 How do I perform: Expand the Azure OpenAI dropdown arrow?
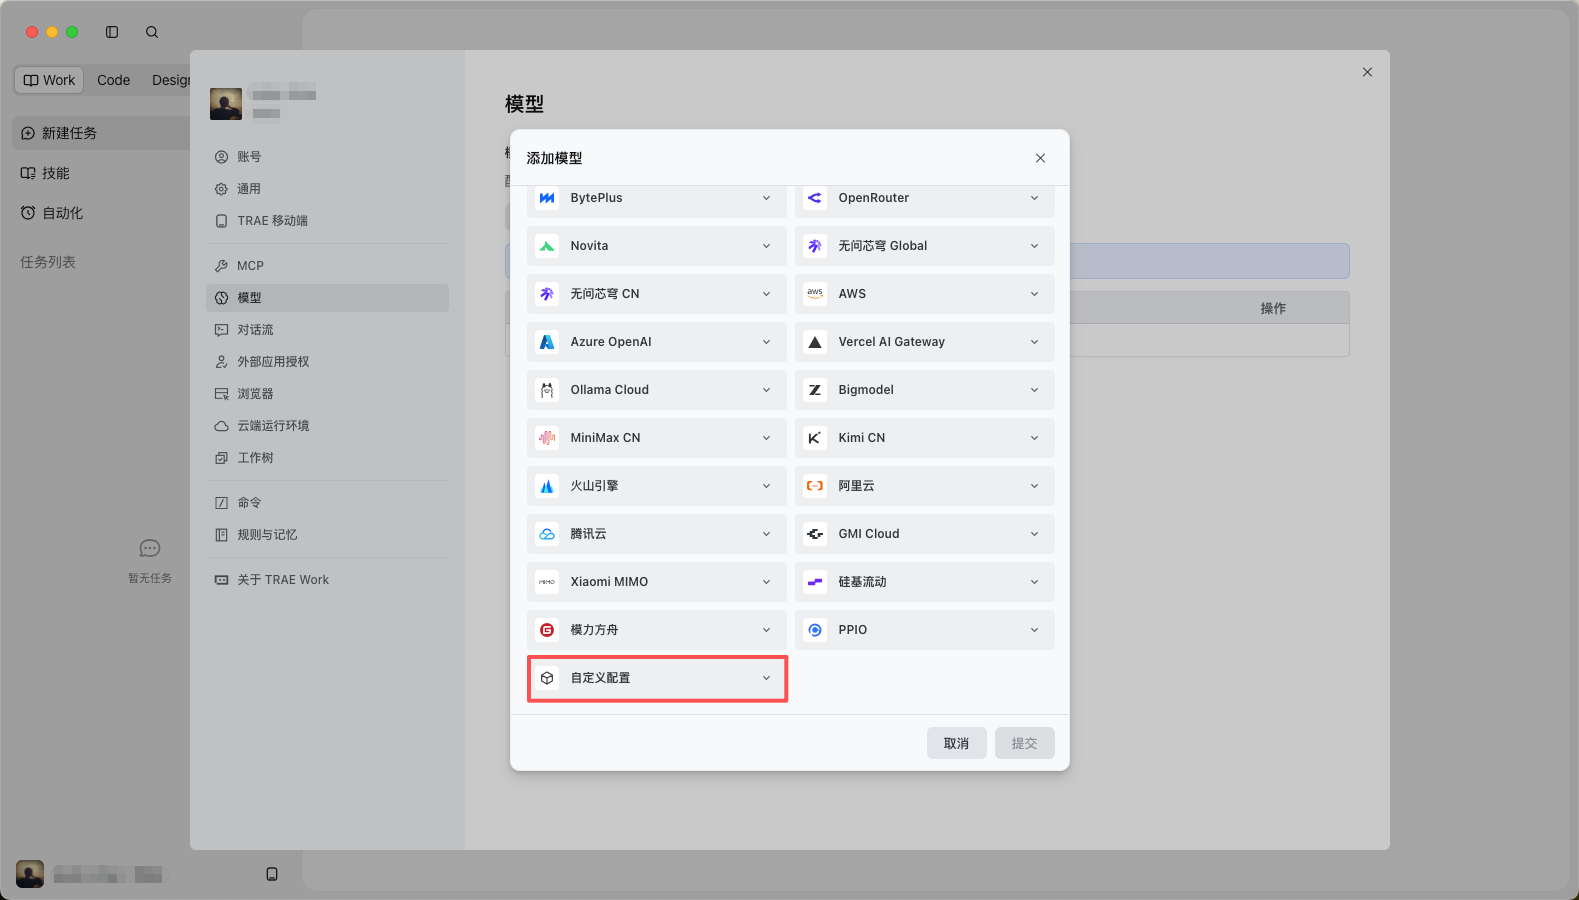[x=767, y=342]
